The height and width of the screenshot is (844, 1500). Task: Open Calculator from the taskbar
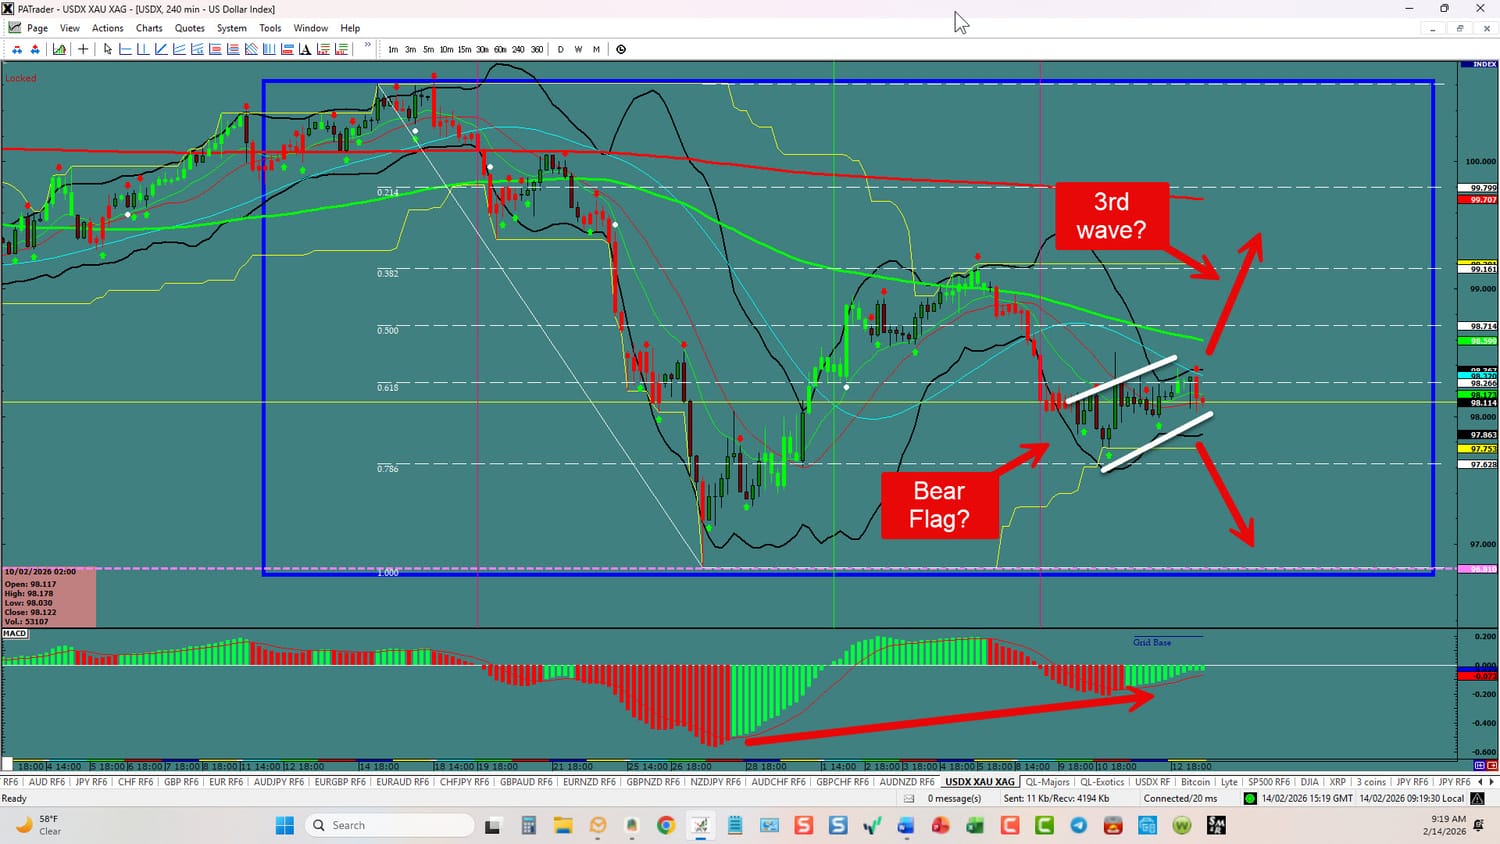(x=528, y=825)
